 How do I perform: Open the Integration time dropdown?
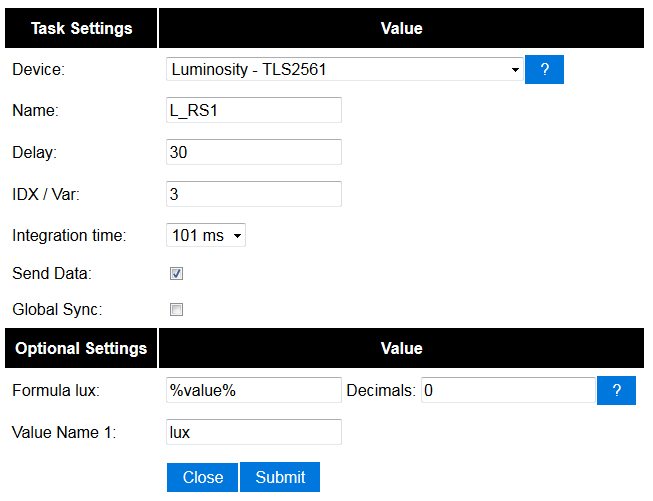pyautogui.click(x=206, y=235)
